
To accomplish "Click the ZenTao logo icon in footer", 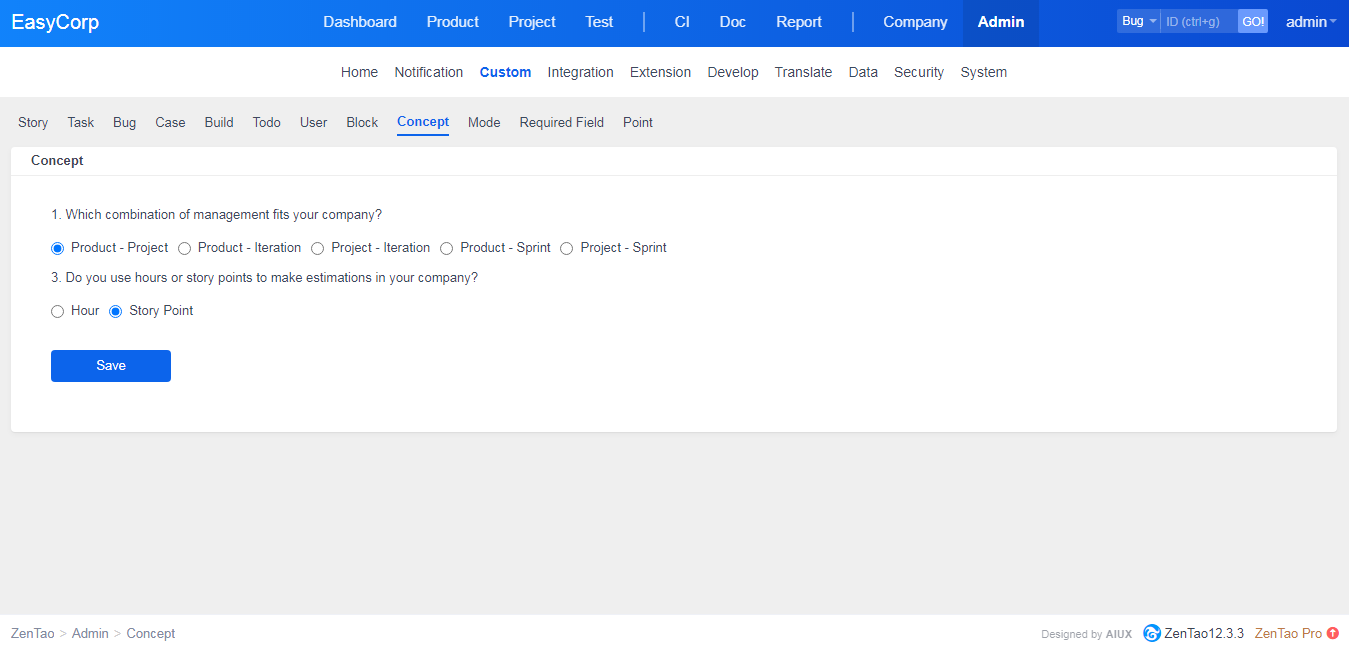I will [1152, 633].
